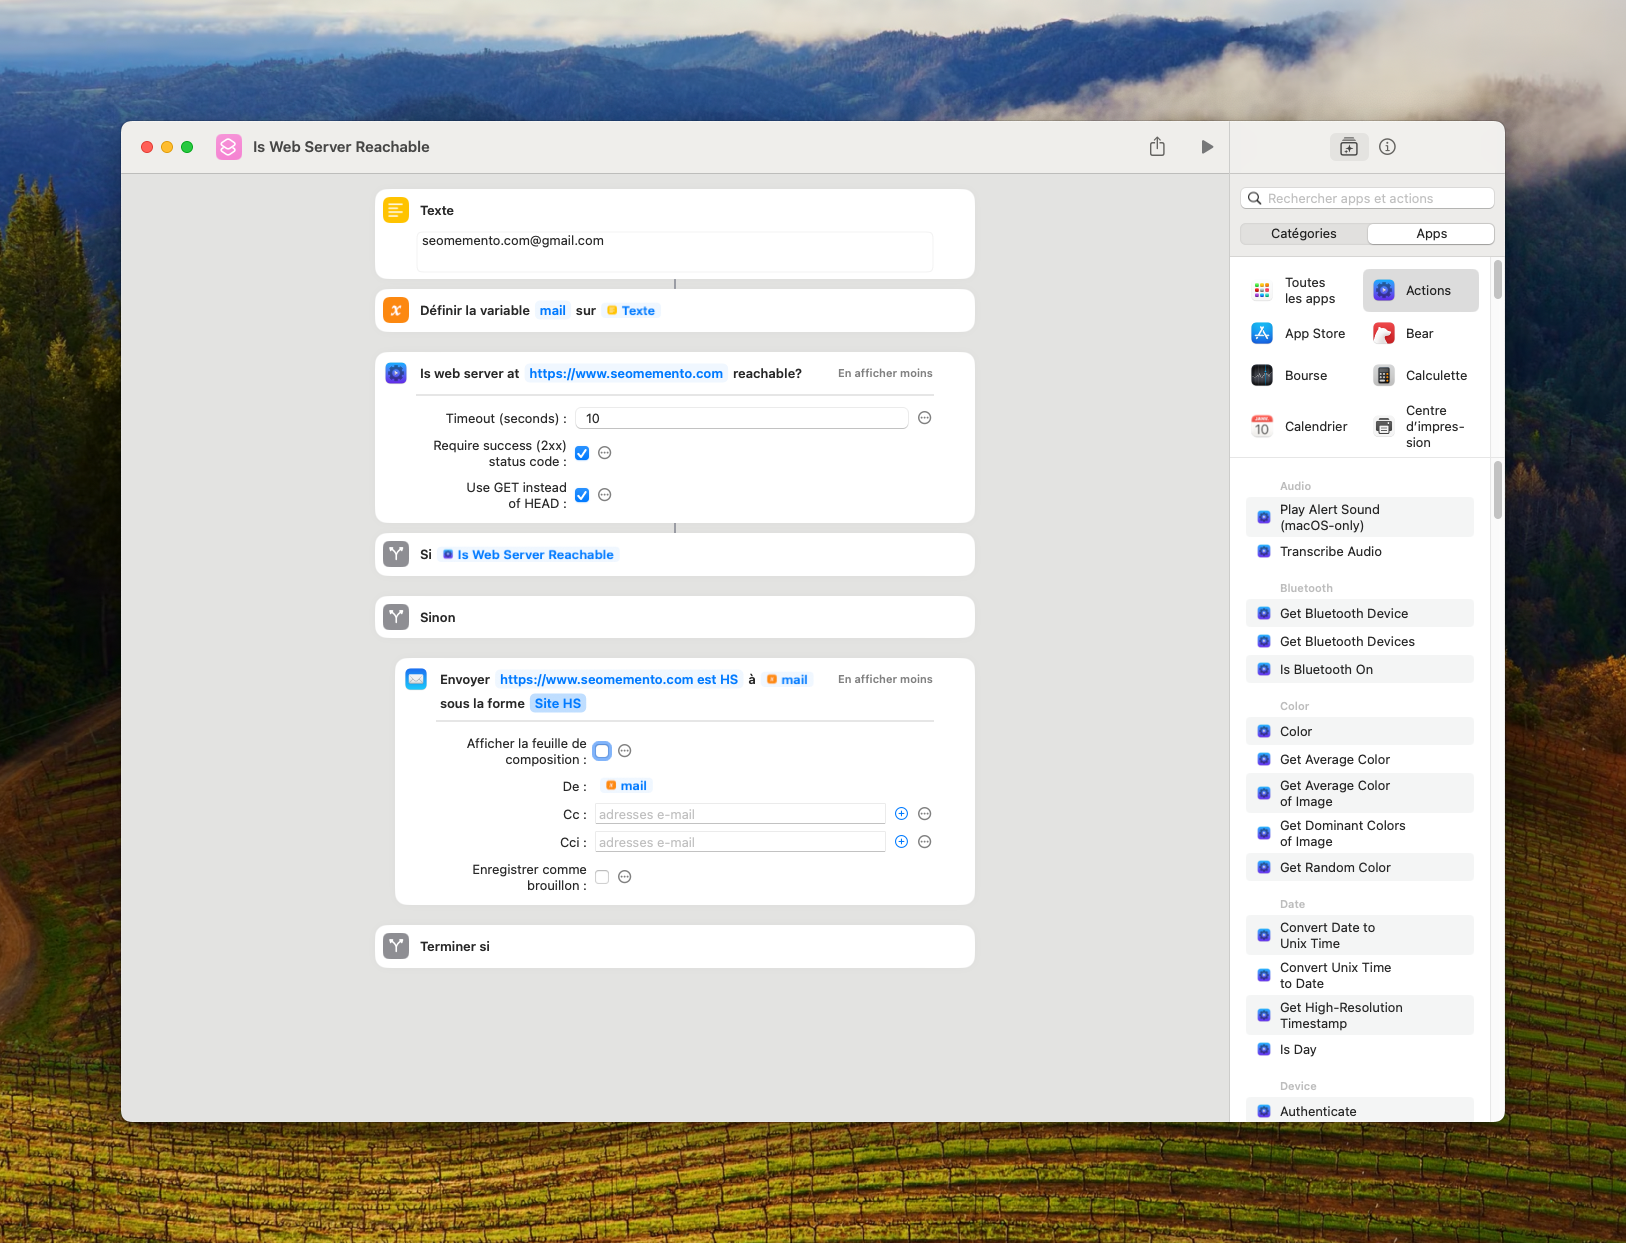Click the yellow Texte action icon
This screenshot has height=1243, width=1626.
coord(396,210)
